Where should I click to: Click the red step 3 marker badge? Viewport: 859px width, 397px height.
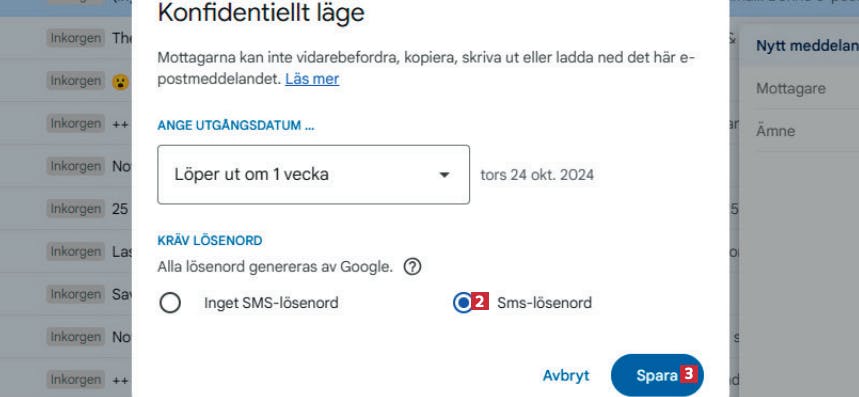689,374
